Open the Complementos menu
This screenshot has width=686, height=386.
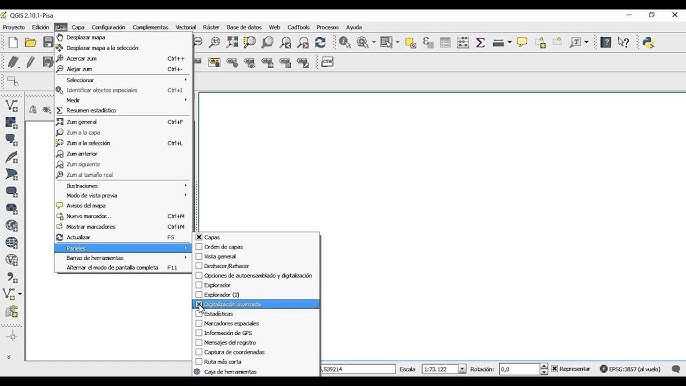point(150,27)
